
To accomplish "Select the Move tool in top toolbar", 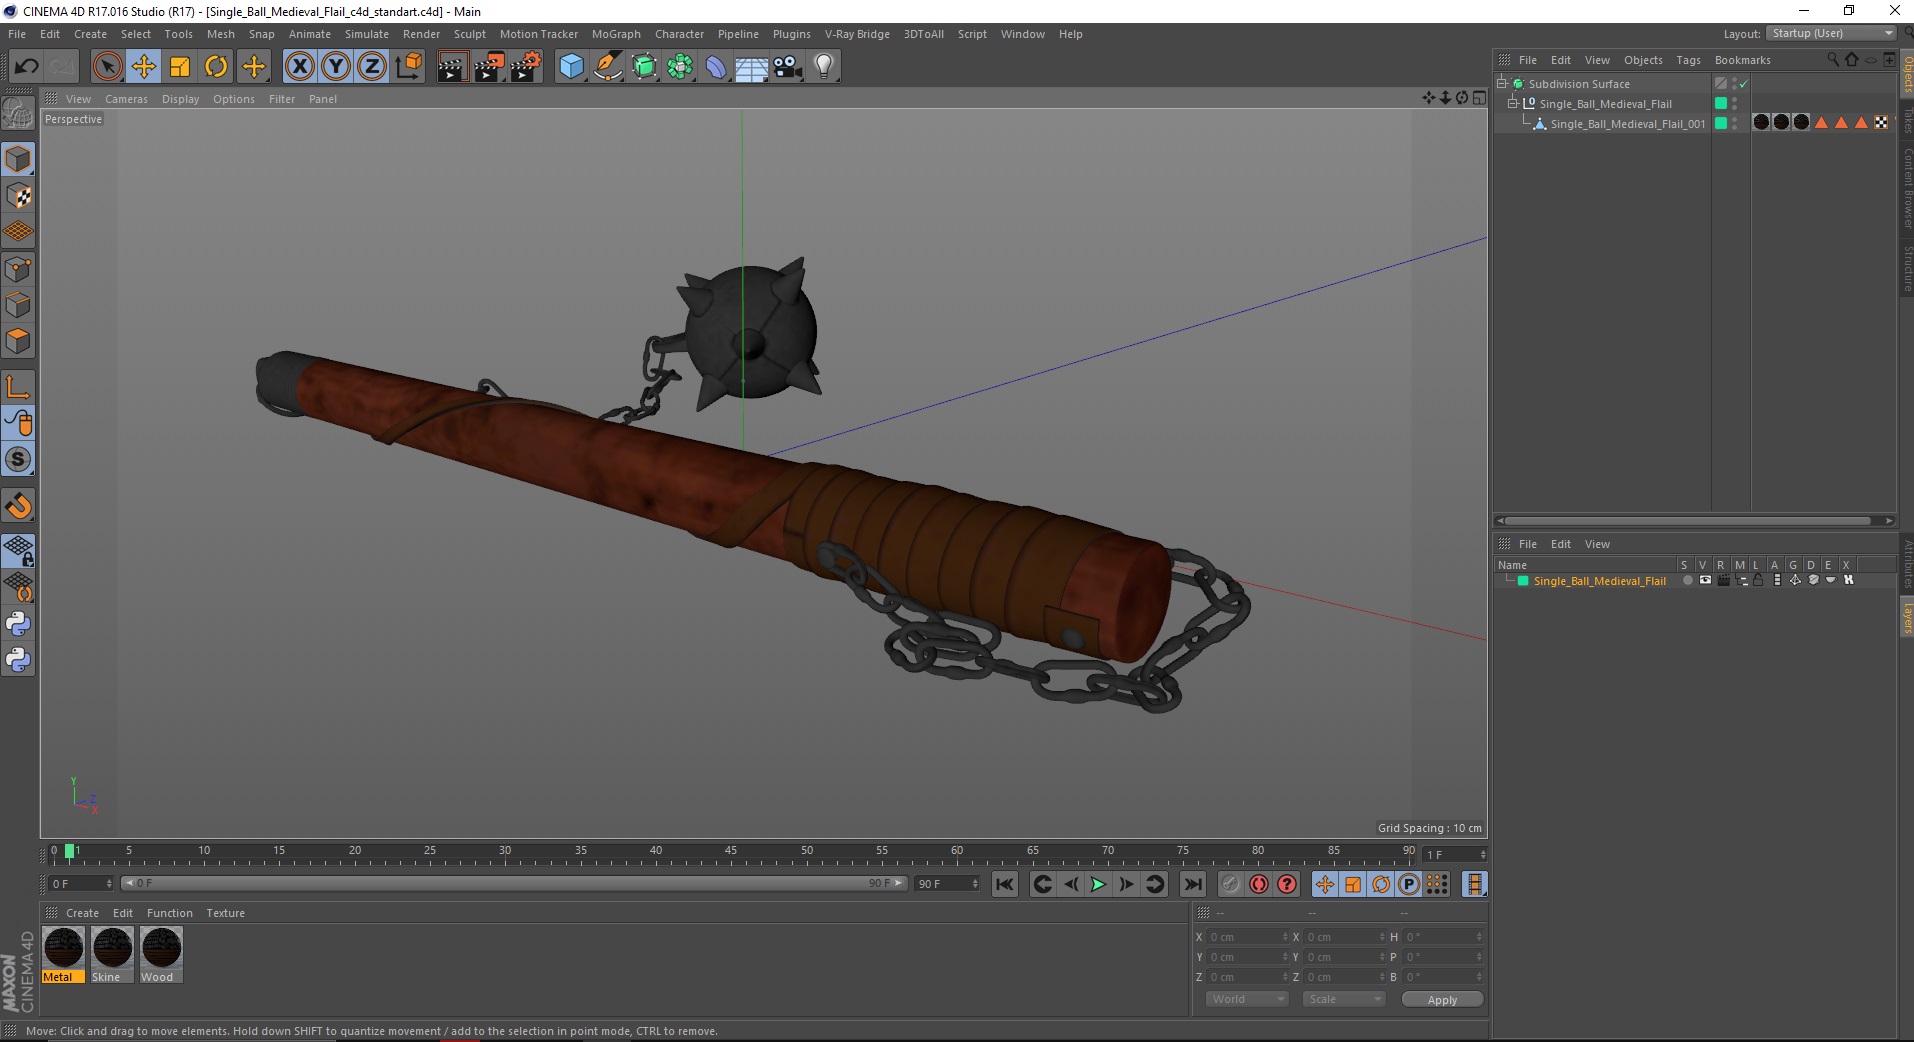I will 143,67.
